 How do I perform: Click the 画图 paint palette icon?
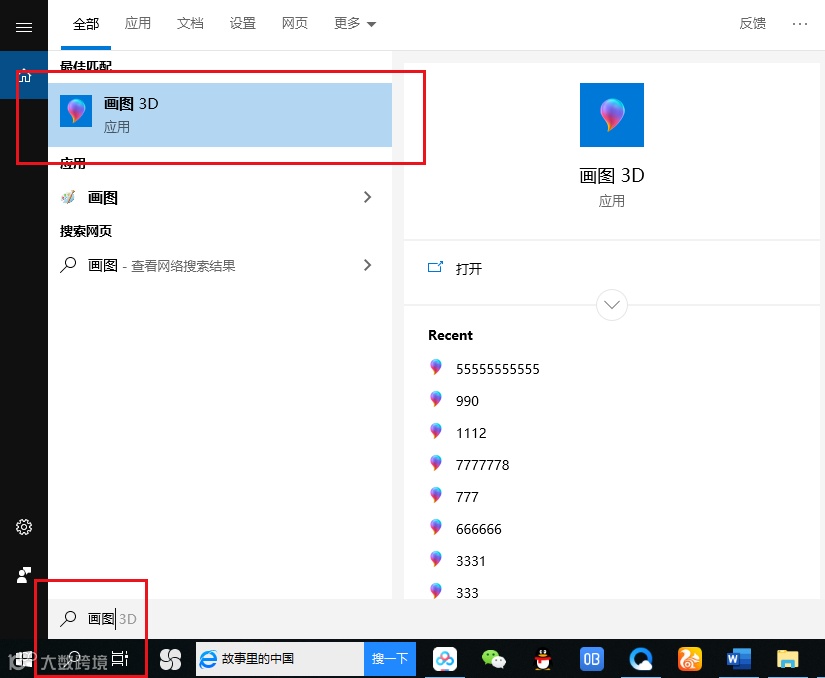(x=68, y=197)
